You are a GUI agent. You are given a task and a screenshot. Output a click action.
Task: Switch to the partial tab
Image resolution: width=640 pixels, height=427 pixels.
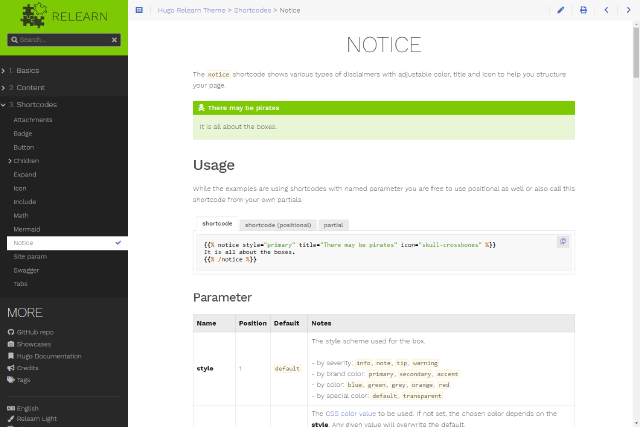click(x=333, y=225)
